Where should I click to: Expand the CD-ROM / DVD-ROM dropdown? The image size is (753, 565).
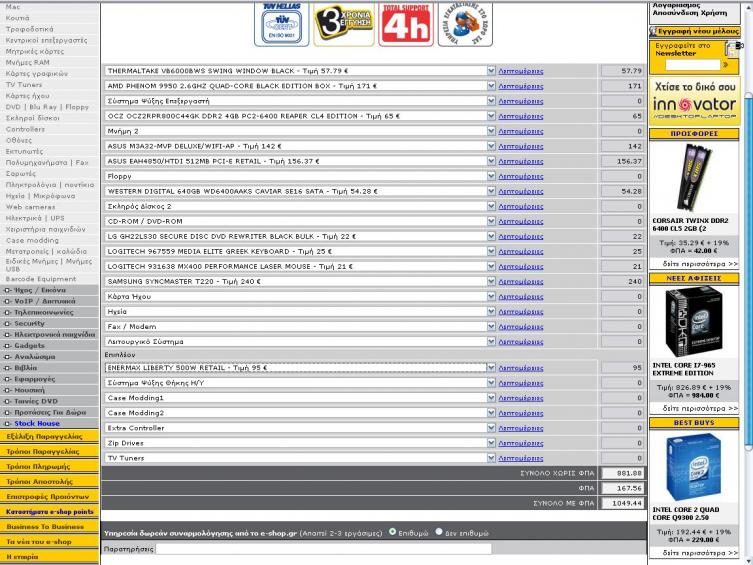(491, 221)
